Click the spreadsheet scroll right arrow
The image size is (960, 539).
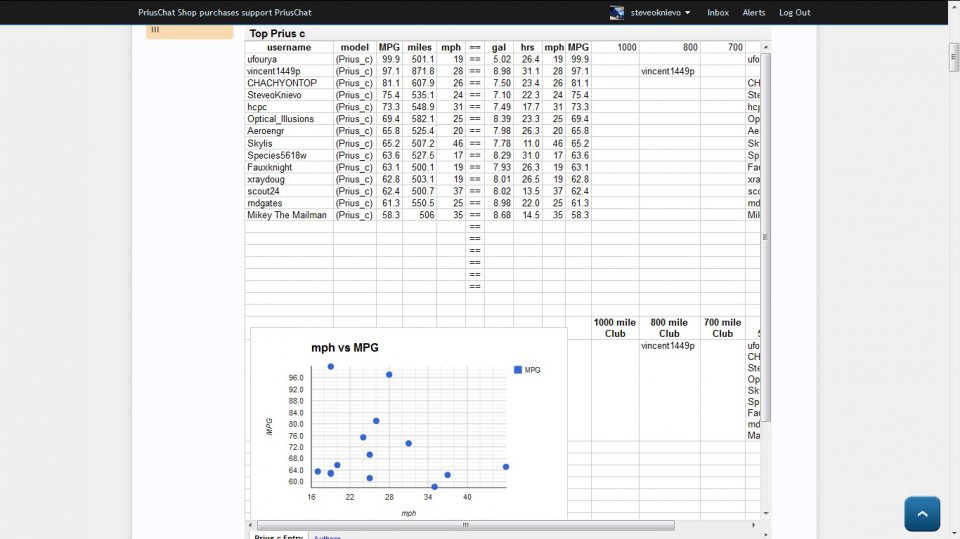point(753,525)
